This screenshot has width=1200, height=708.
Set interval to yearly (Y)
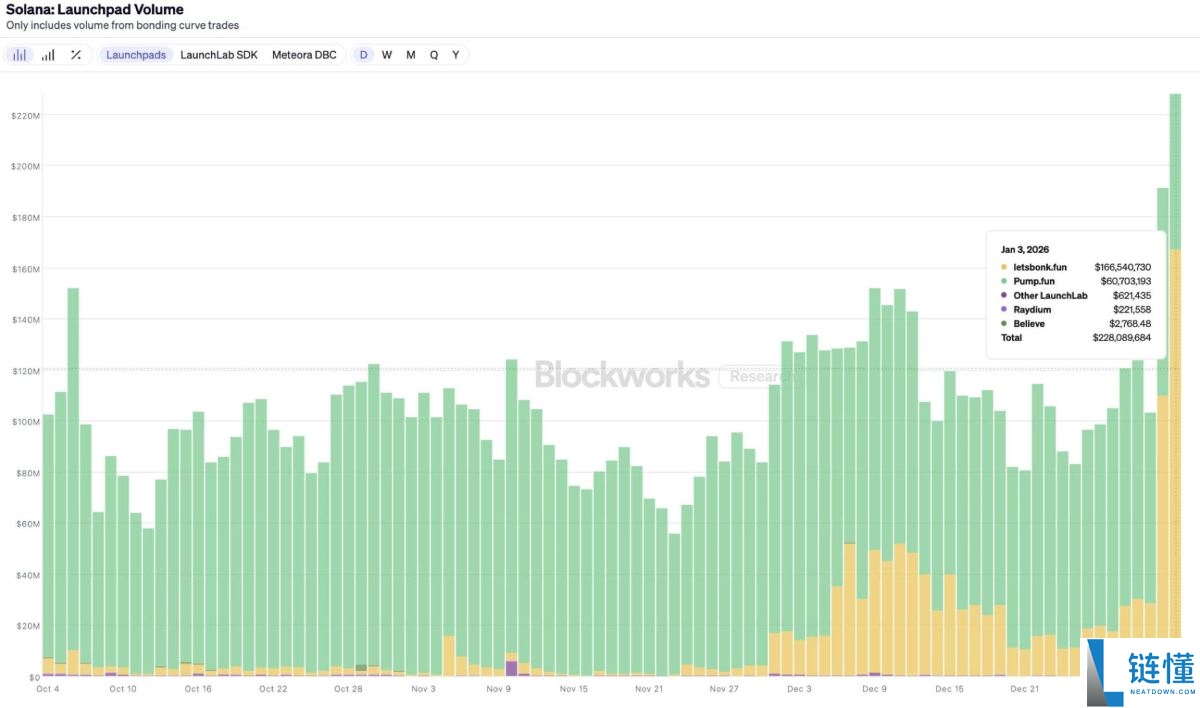point(456,55)
